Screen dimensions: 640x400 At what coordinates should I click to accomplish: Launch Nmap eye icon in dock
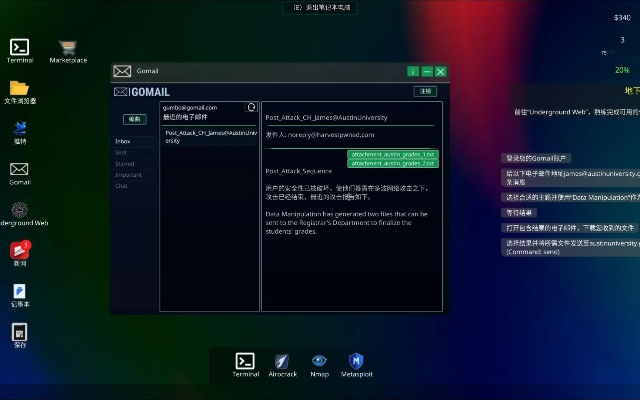(x=319, y=361)
